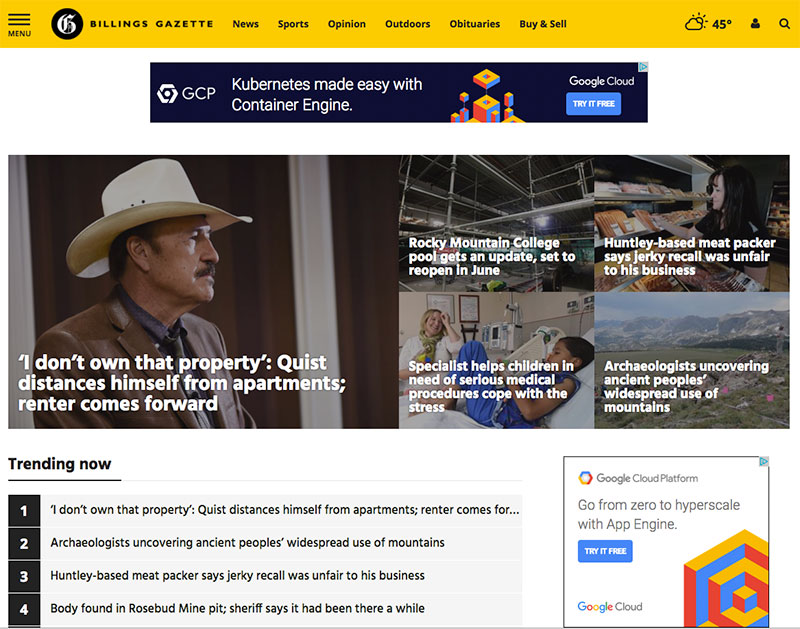Open trending story about Rosebud Mine pit
The width and height of the screenshot is (800, 629).
[237, 608]
